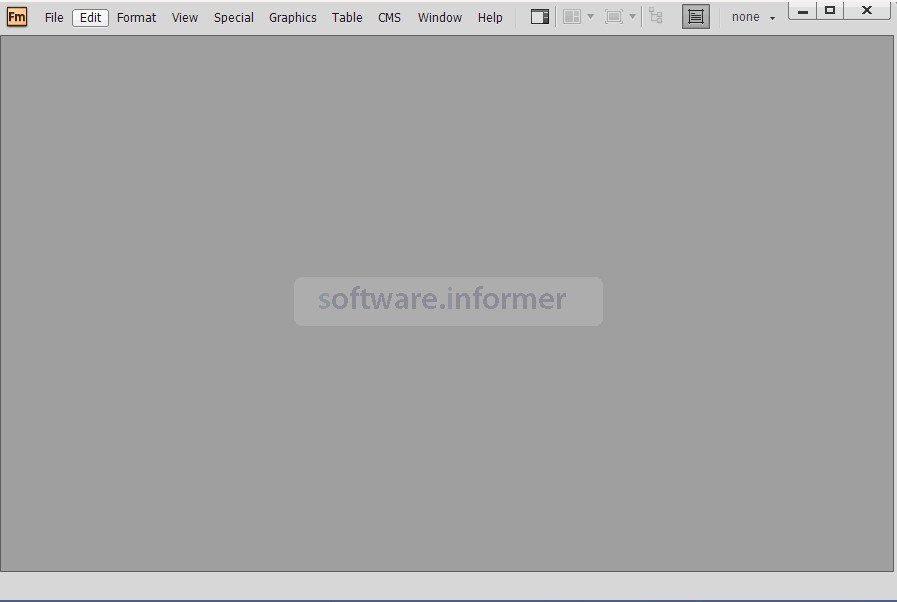This screenshot has height=602, width=897.
Task: Open the Help menu
Action: tap(490, 17)
